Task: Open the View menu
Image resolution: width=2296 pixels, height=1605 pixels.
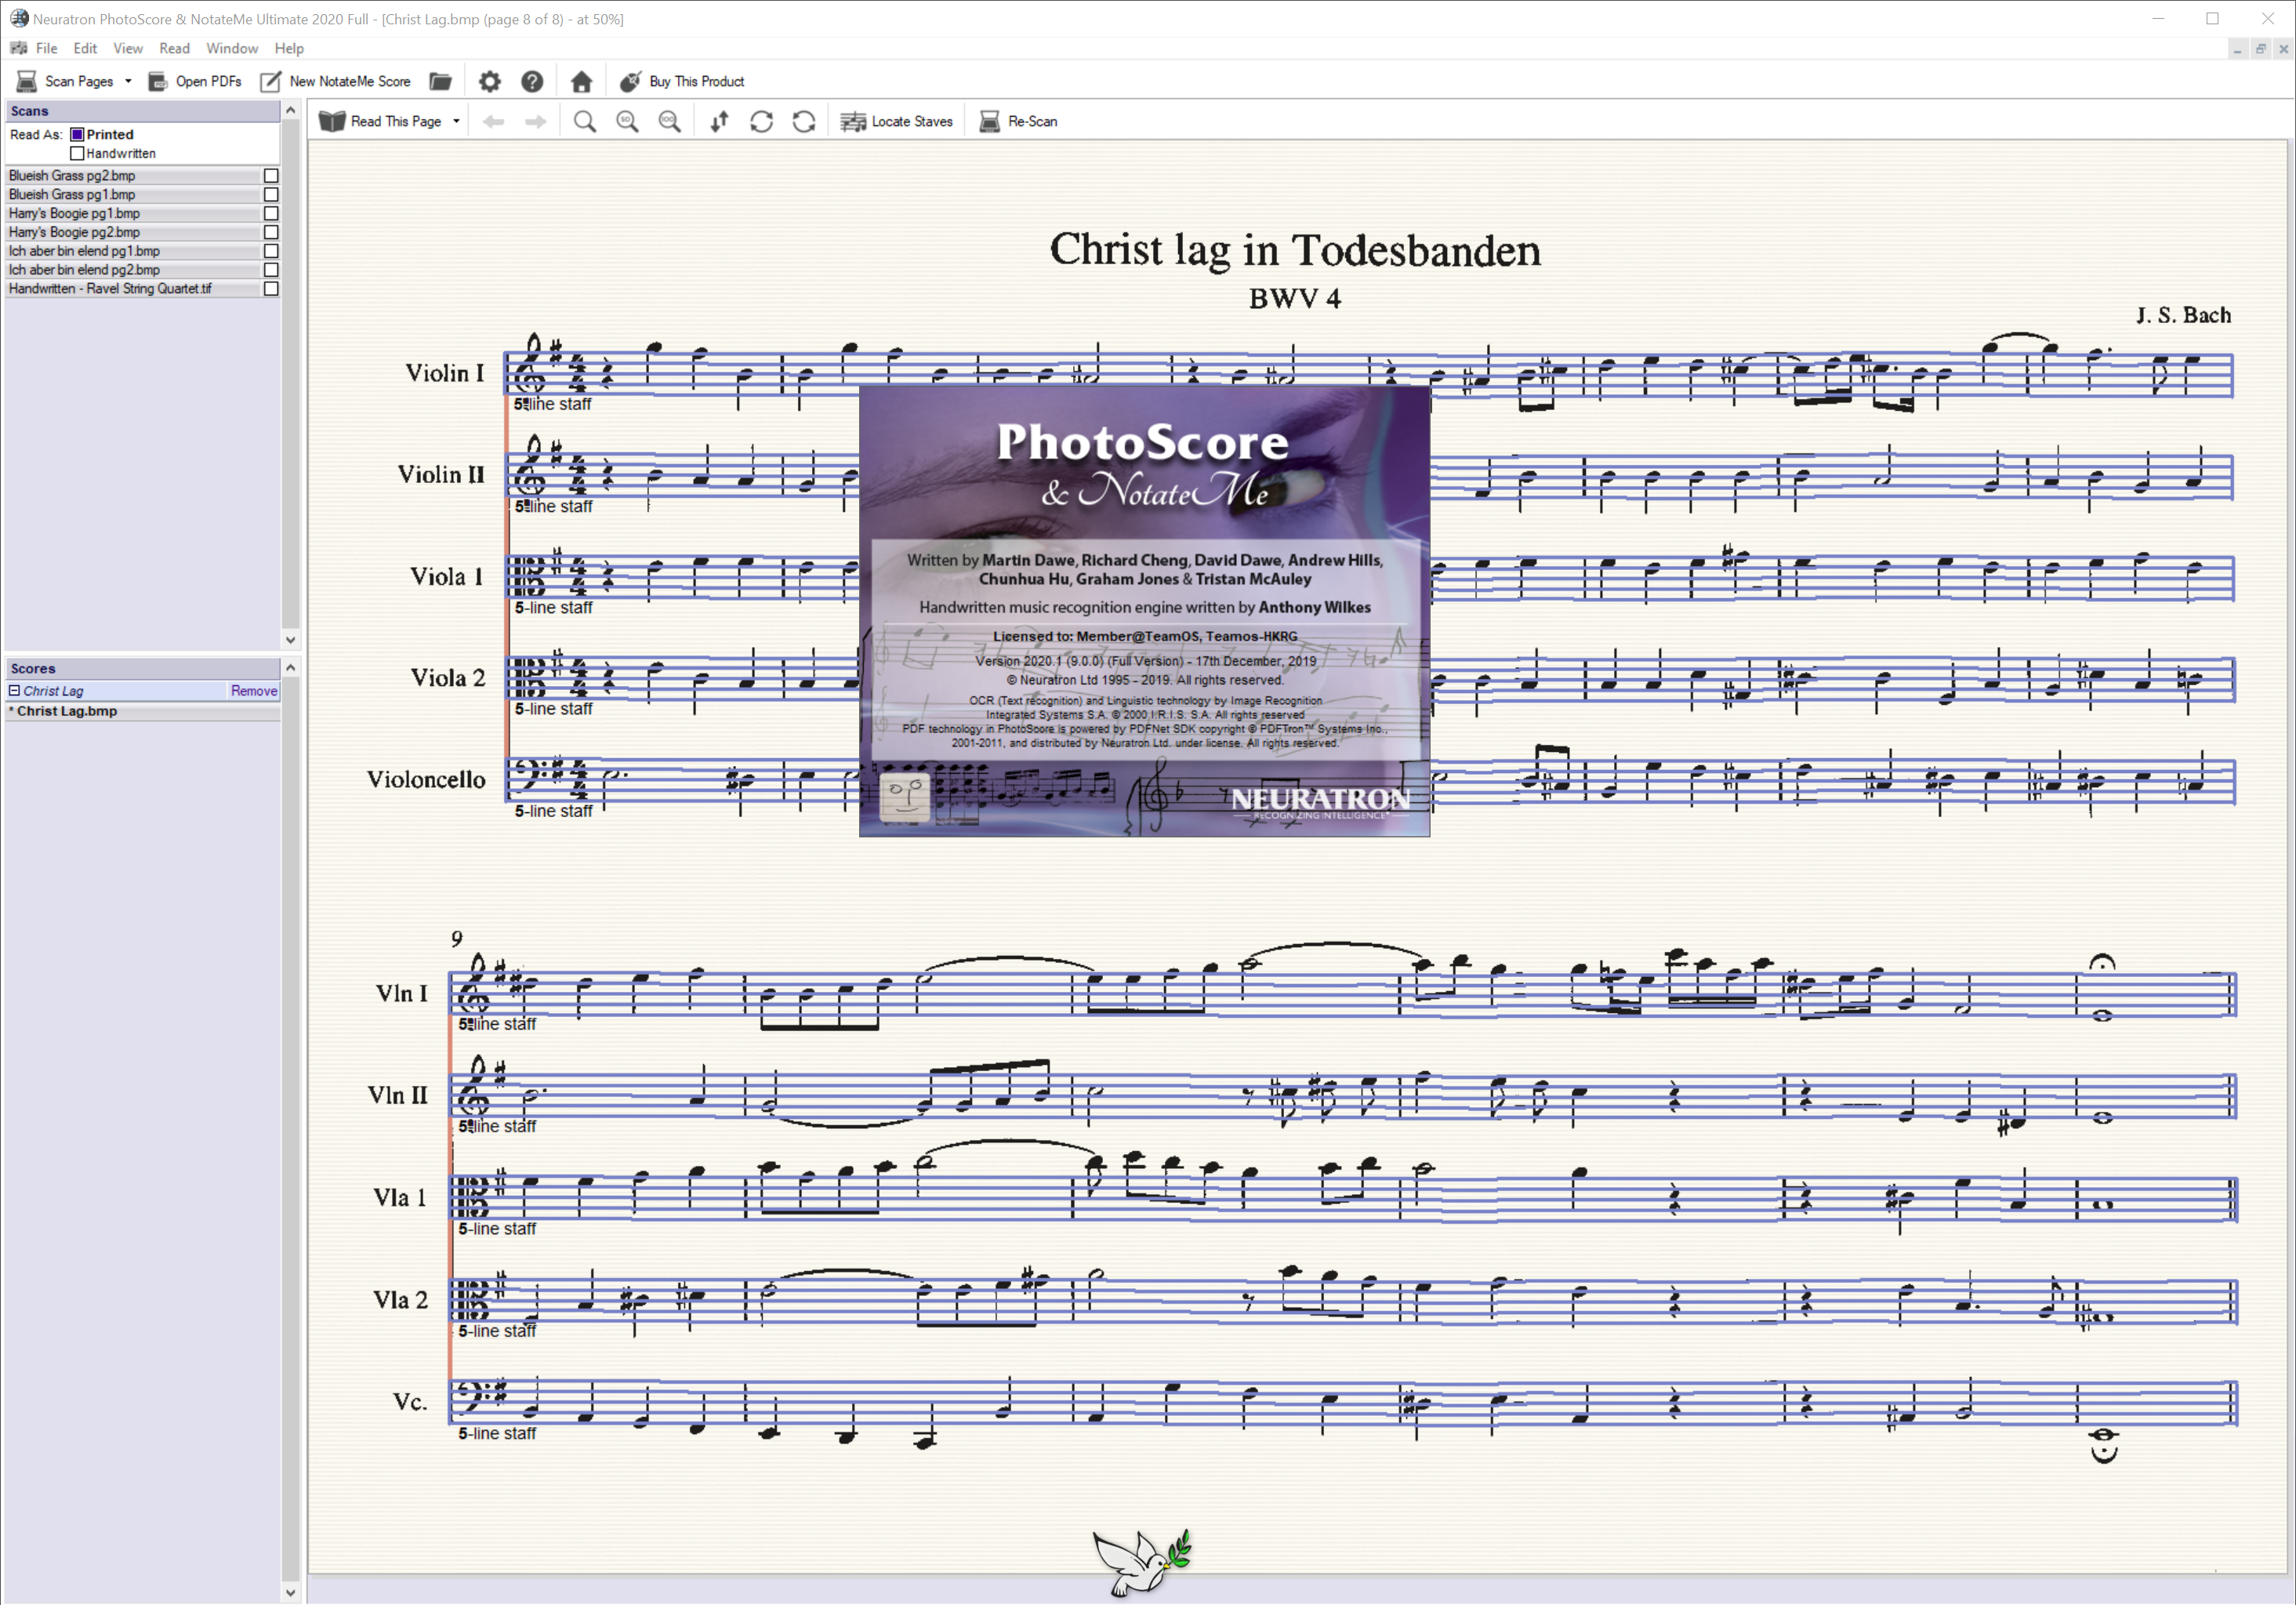Action: [x=128, y=48]
